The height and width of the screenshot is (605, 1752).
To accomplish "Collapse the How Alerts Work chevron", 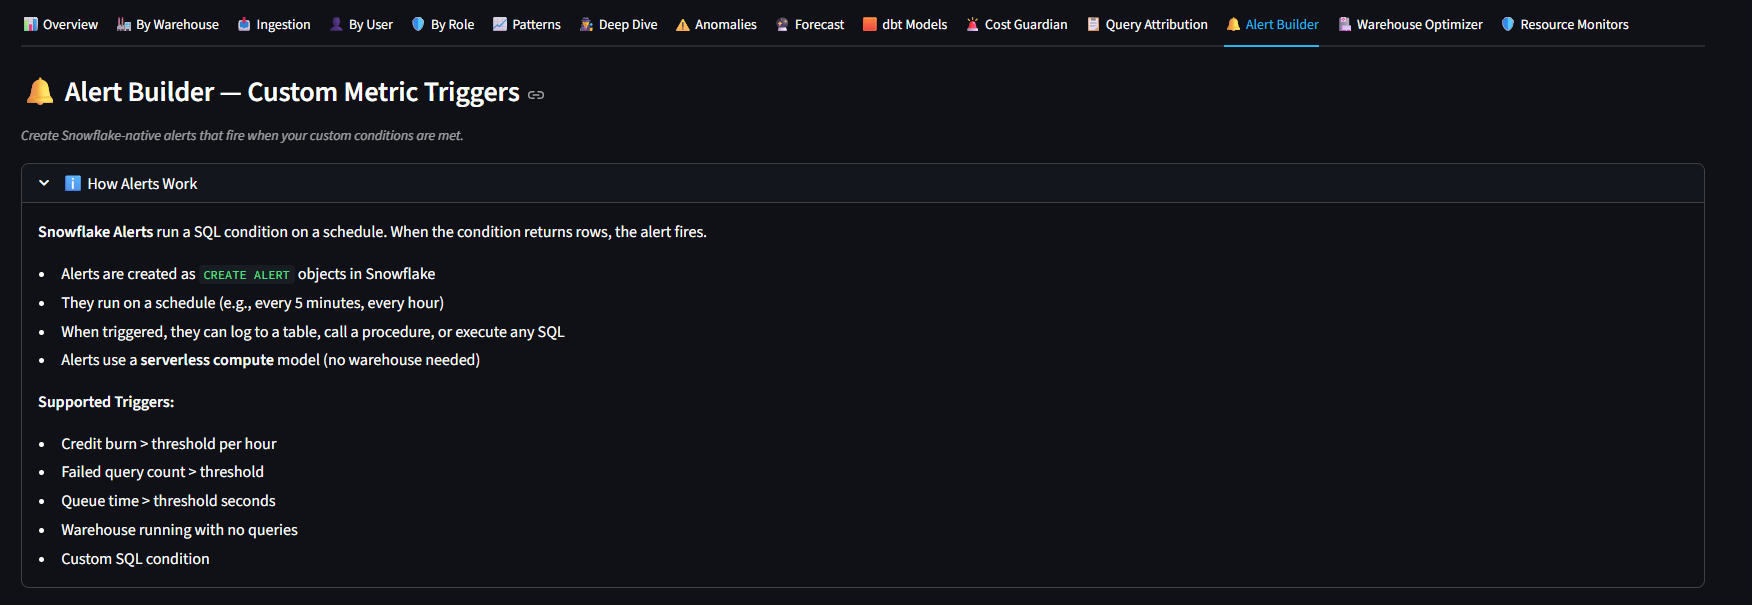I will tap(44, 183).
